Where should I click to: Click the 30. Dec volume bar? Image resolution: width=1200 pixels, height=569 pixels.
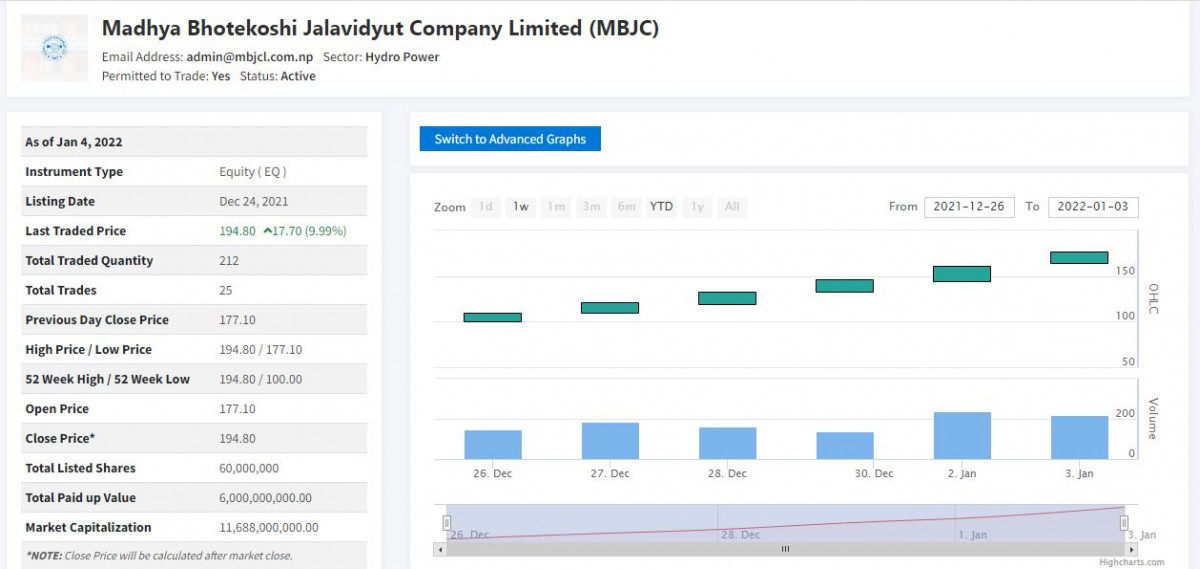point(845,446)
